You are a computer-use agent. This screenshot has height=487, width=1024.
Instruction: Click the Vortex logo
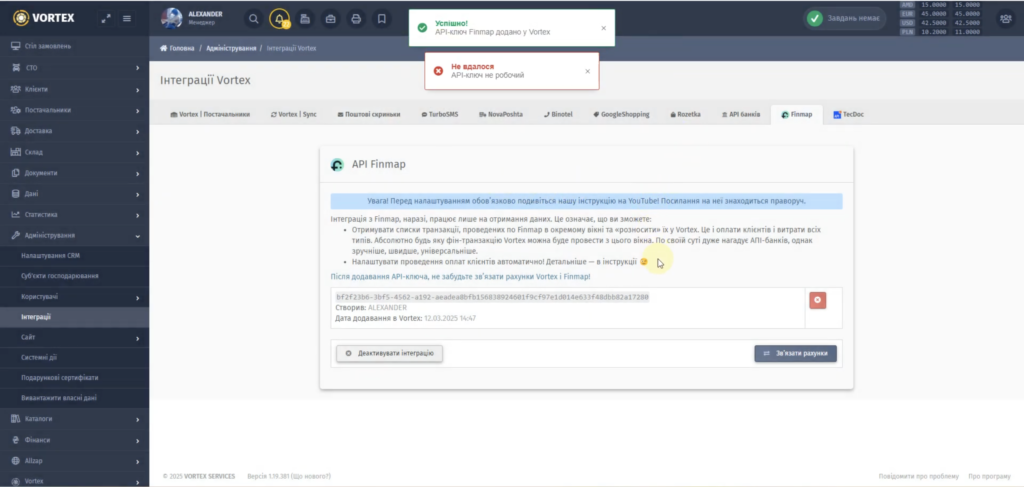(x=44, y=18)
